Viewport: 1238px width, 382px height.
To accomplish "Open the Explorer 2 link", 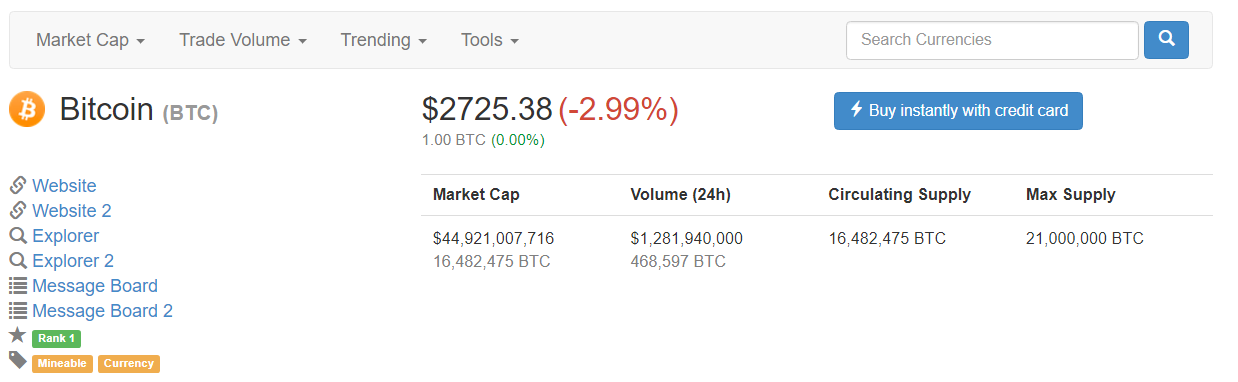I will (x=73, y=261).
